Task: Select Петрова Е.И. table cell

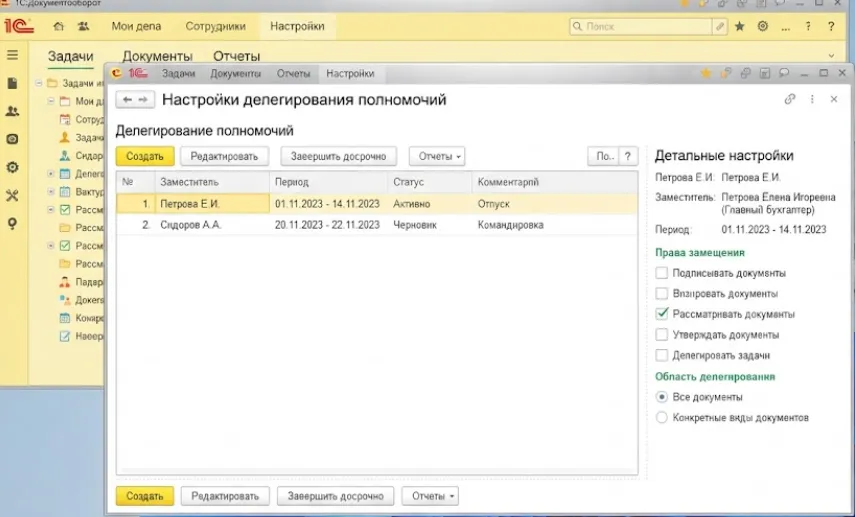Action: tap(212, 204)
